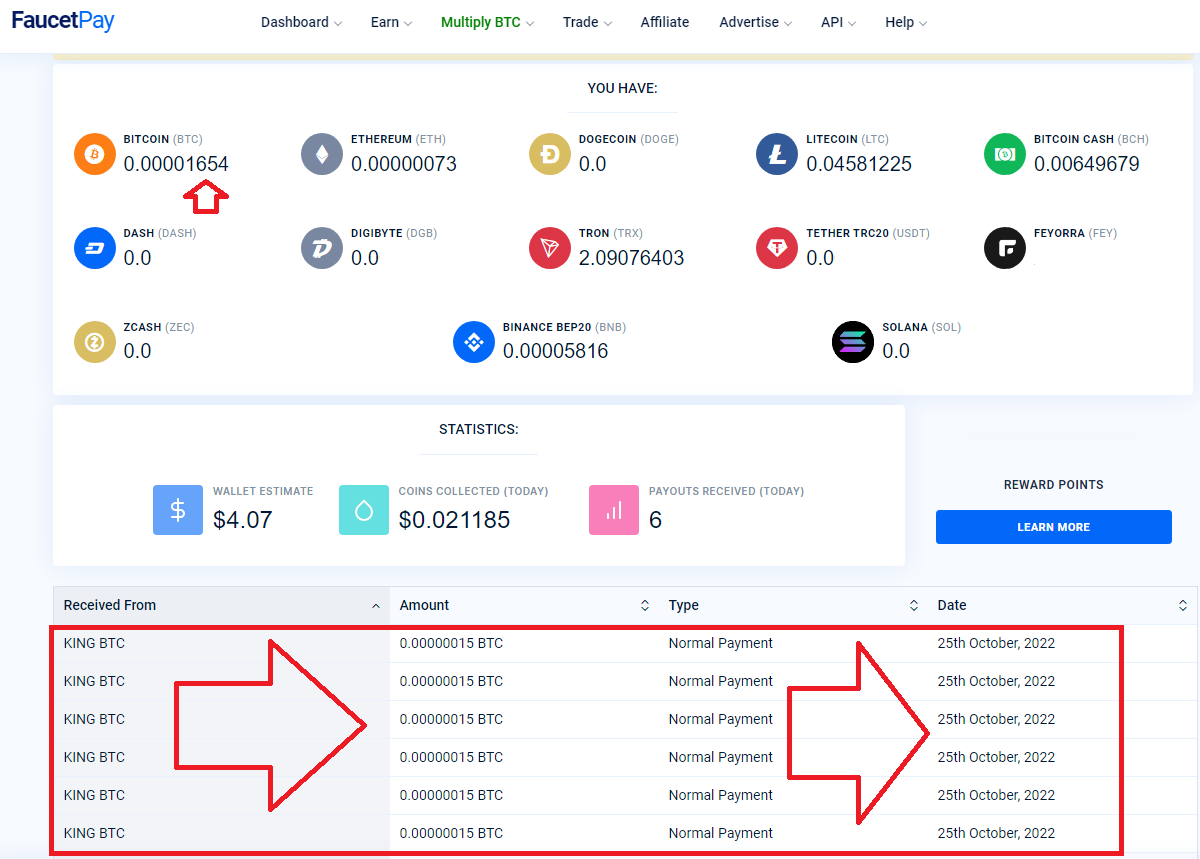
Task: Click the Zcash coin icon
Action: click(x=95, y=342)
